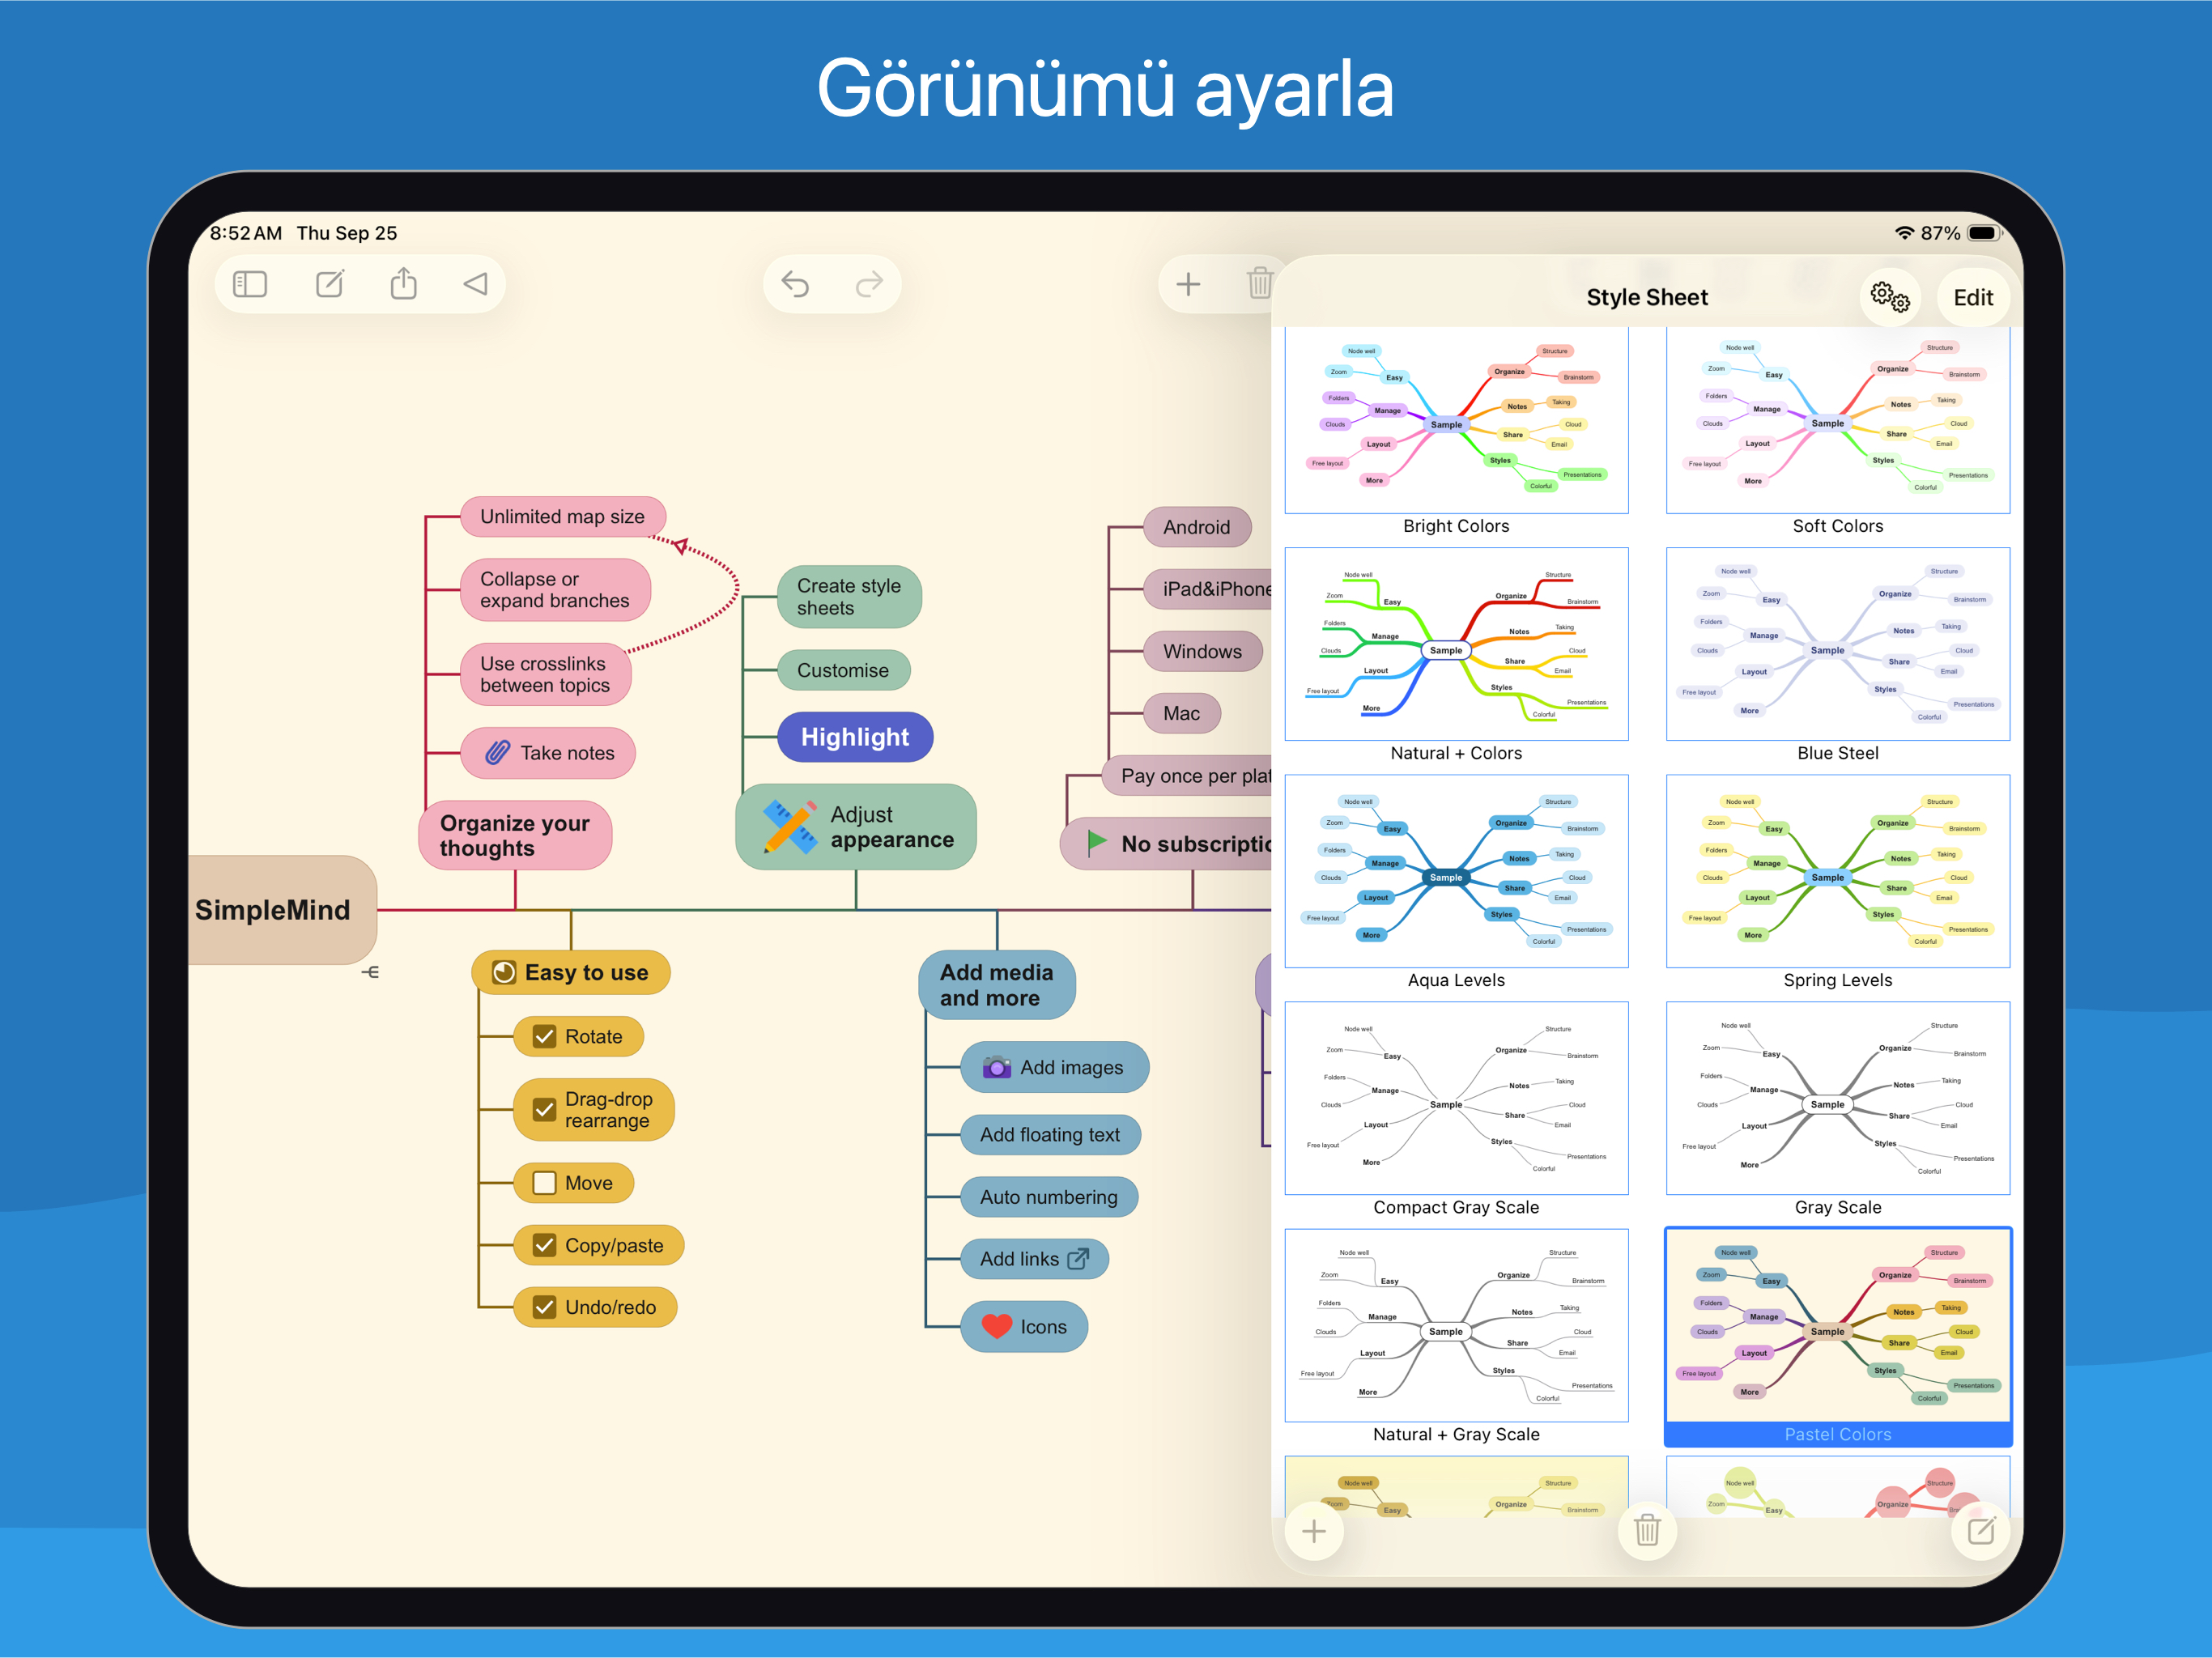Pick the Pastel Colors color scheme
Viewport: 2212px width, 1658px height.
[x=1837, y=1329]
